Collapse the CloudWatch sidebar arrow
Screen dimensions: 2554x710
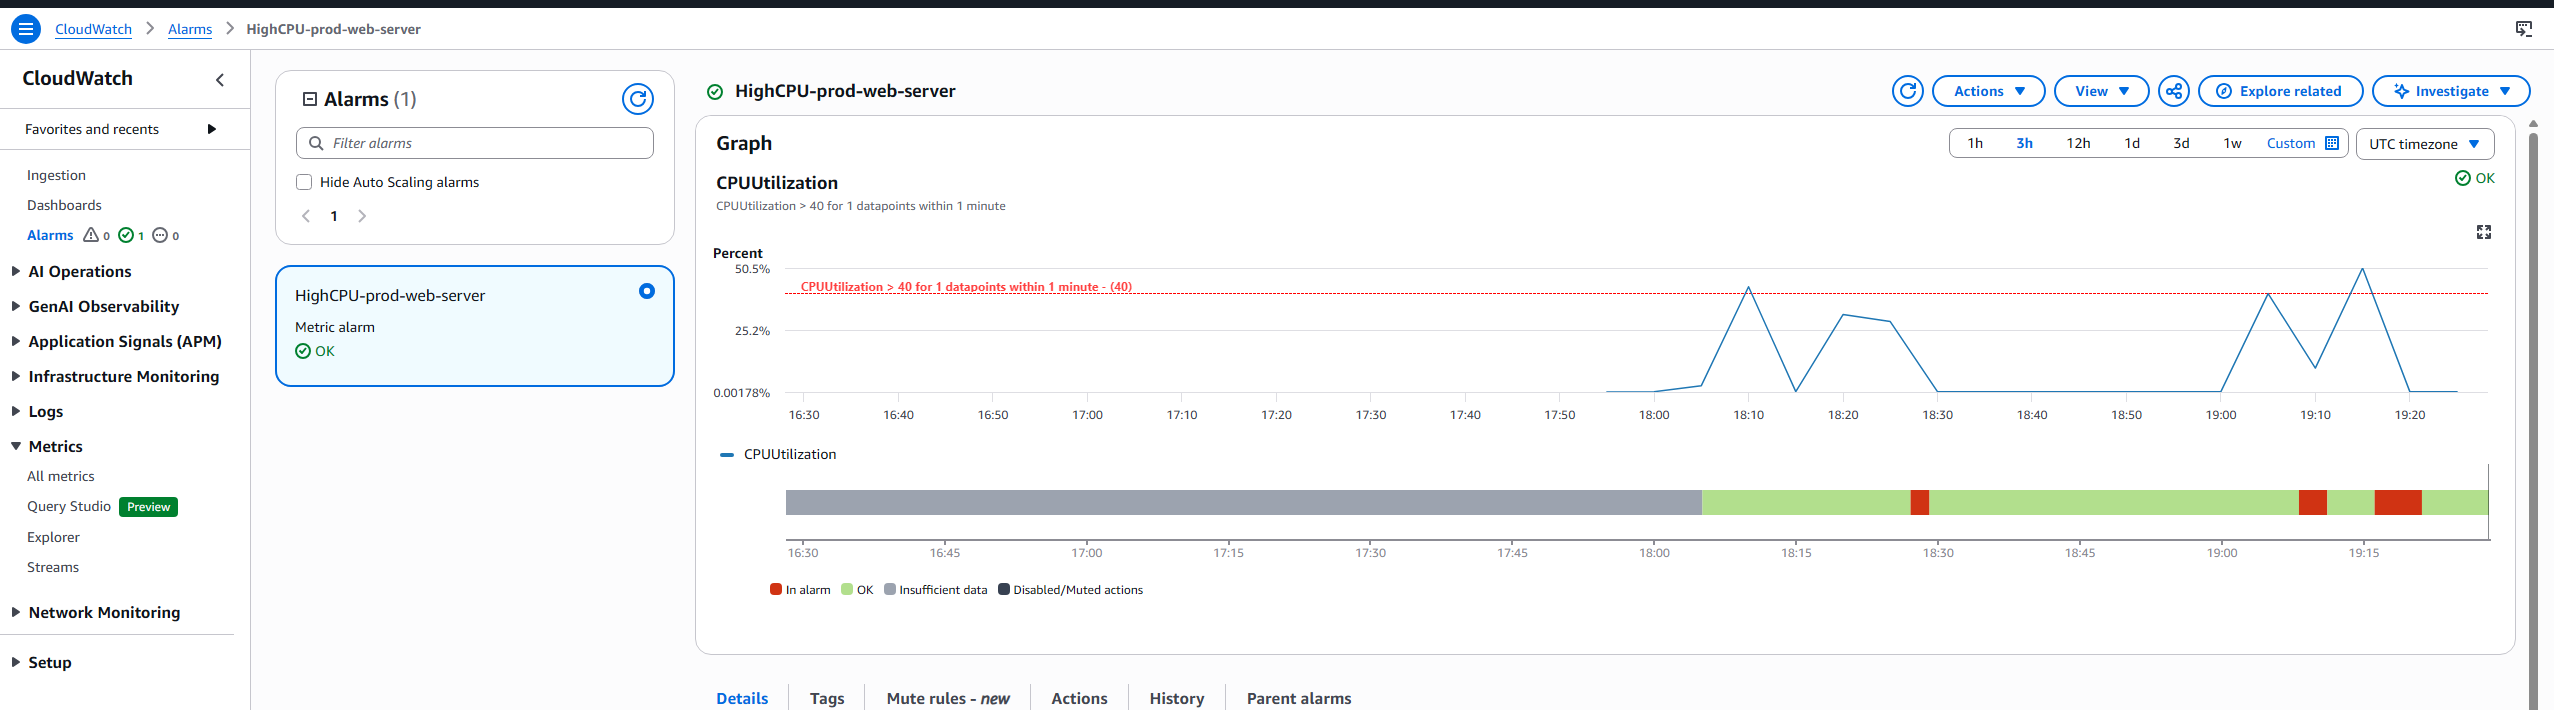point(220,80)
